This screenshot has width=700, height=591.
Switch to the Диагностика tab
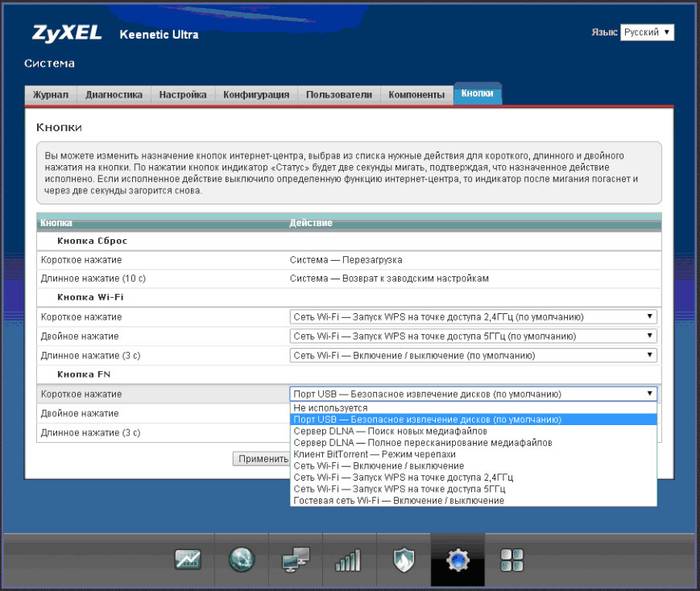coord(114,95)
